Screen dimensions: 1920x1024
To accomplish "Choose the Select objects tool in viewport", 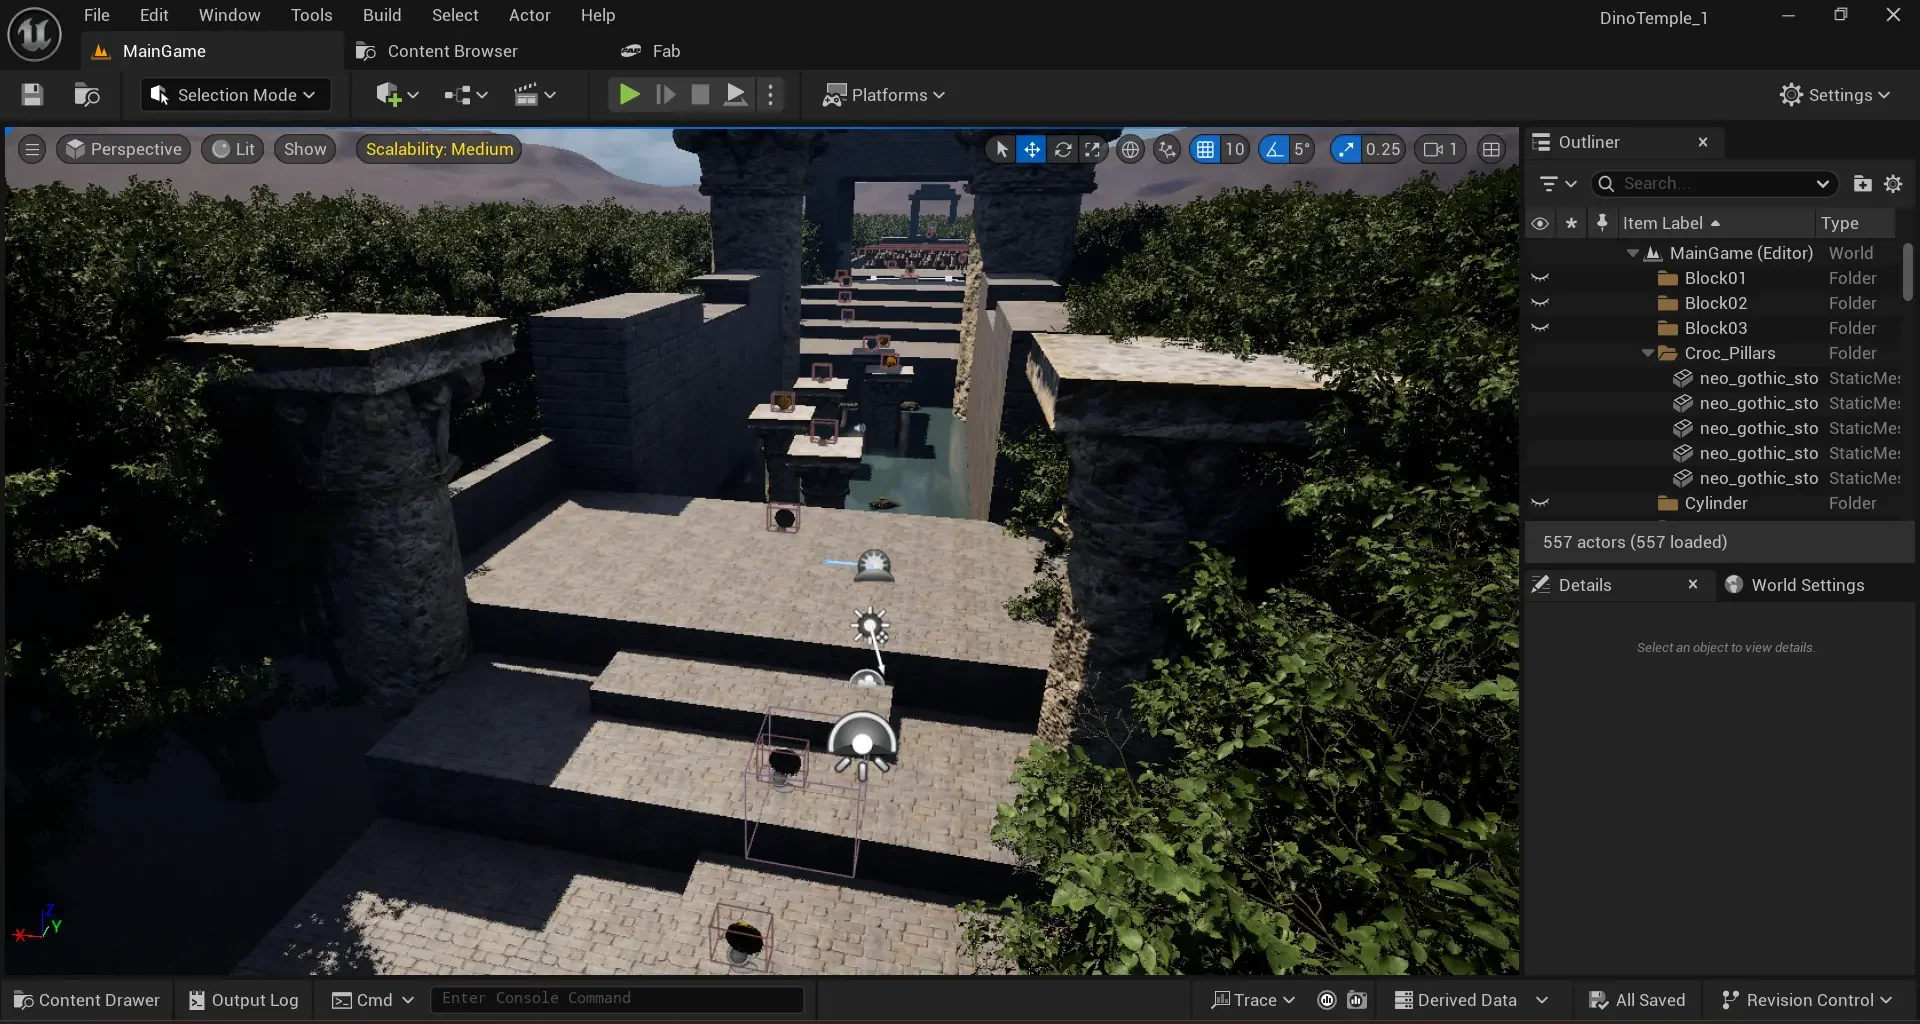I will pyautogui.click(x=1001, y=149).
